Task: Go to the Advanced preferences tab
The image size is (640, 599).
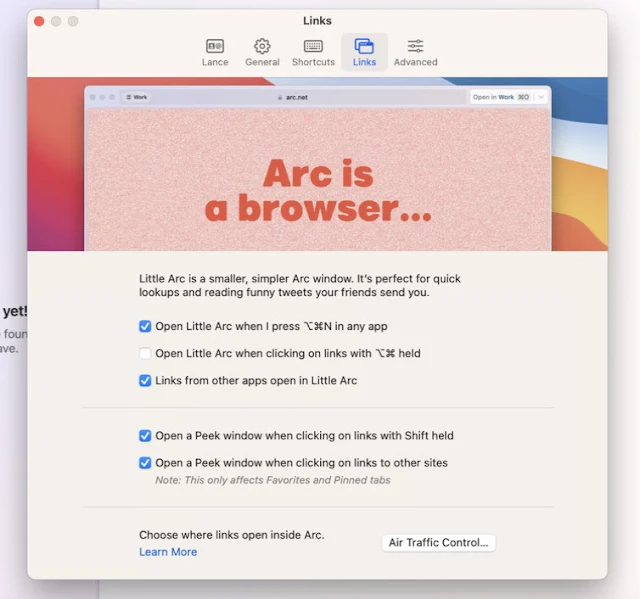Action: (x=416, y=52)
